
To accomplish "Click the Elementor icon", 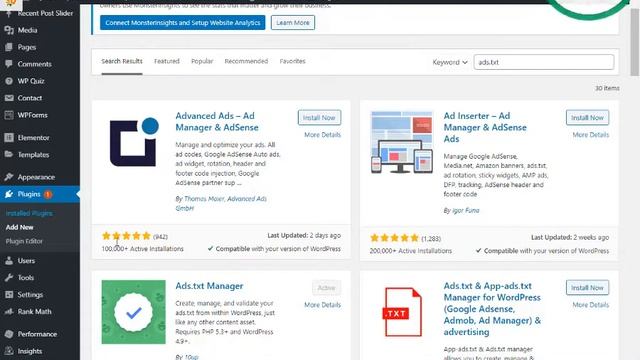I will click(9, 138).
